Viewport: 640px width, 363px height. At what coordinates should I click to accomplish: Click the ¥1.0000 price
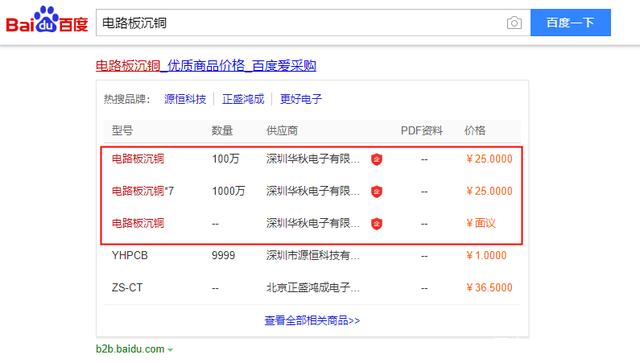point(486,256)
